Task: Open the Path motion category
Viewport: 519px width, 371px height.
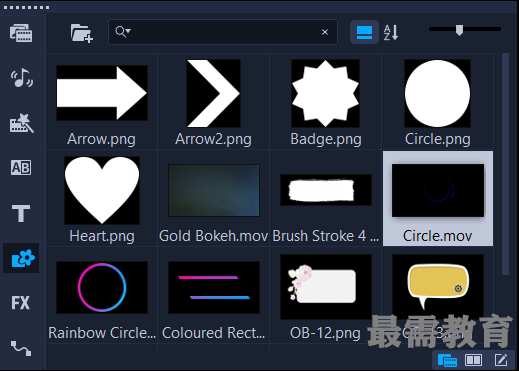Action: [x=21, y=348]
